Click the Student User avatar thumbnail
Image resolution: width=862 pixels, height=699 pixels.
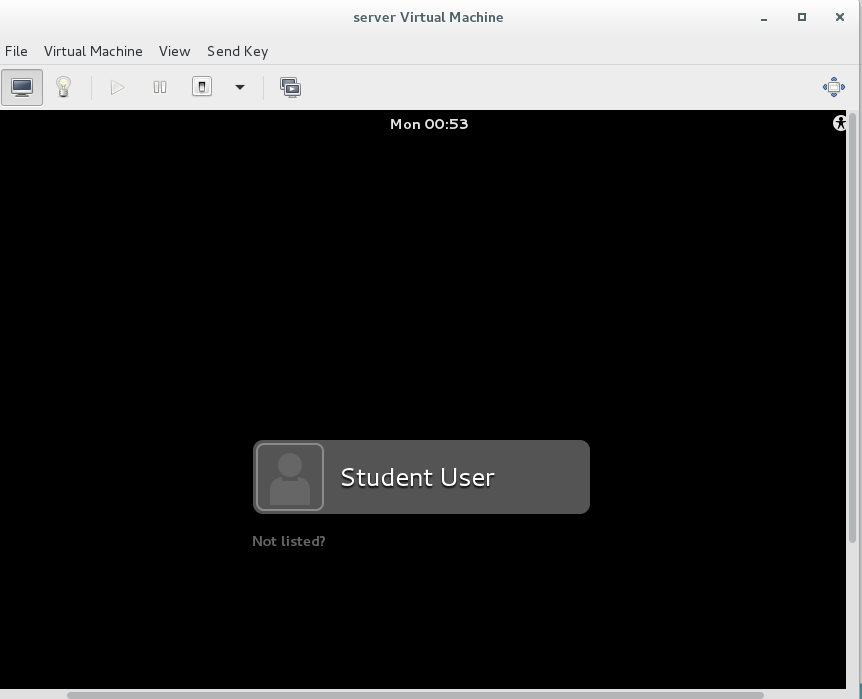pos(290,477)
